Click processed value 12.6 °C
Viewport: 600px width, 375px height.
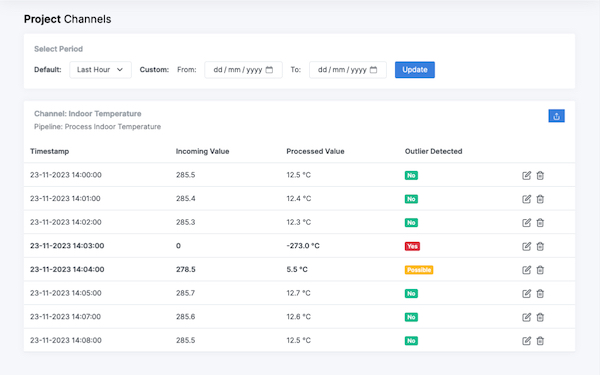(299, 317)
